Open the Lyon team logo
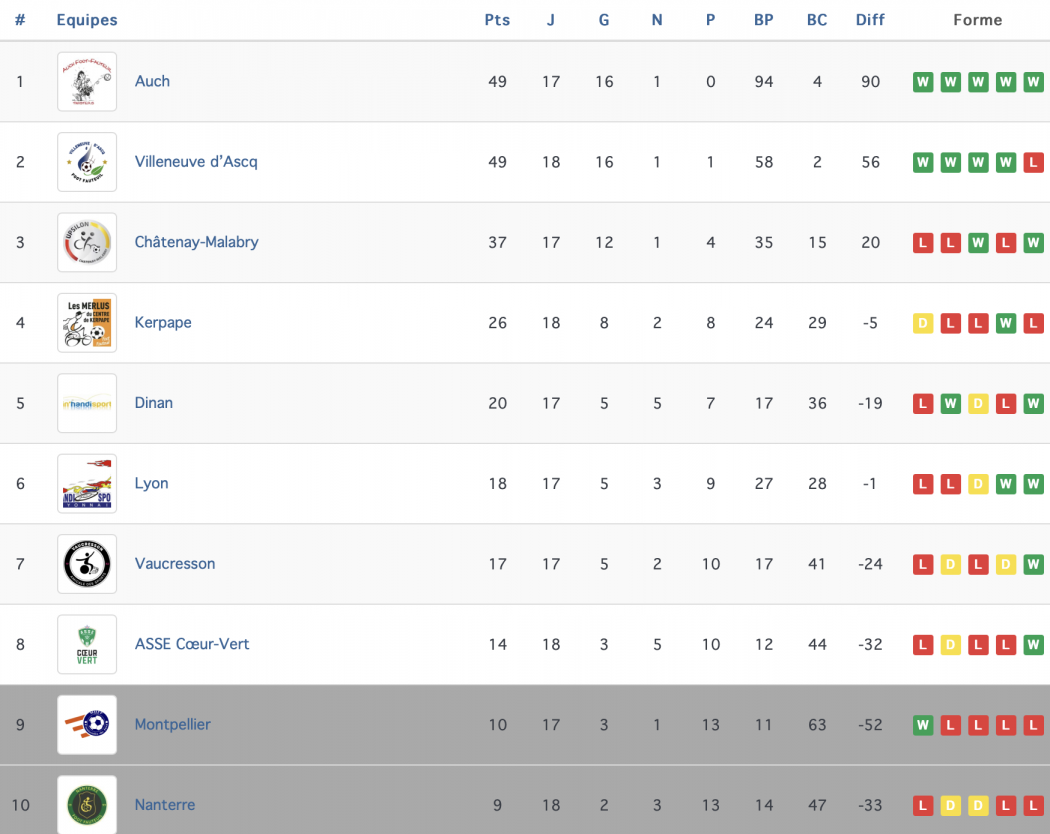1050x834 pixels. pyautogui.click(x=87, y=484)
